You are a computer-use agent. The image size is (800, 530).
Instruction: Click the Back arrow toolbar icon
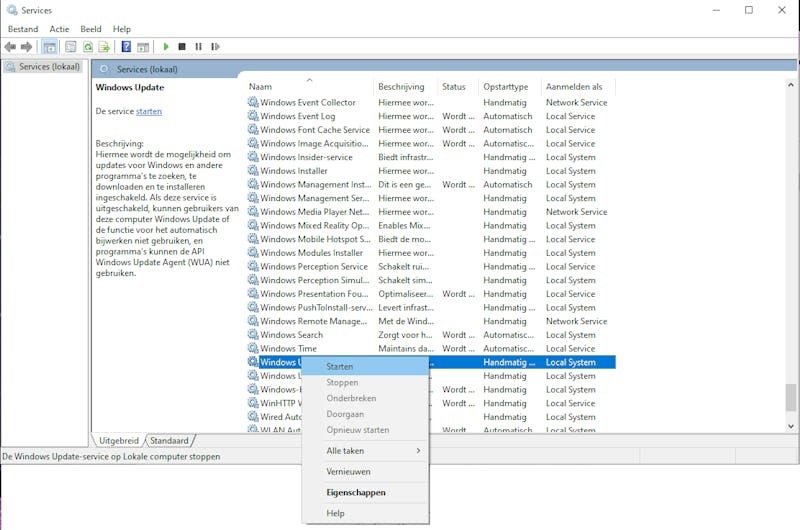pyautogui.click(x=10, y=47)
